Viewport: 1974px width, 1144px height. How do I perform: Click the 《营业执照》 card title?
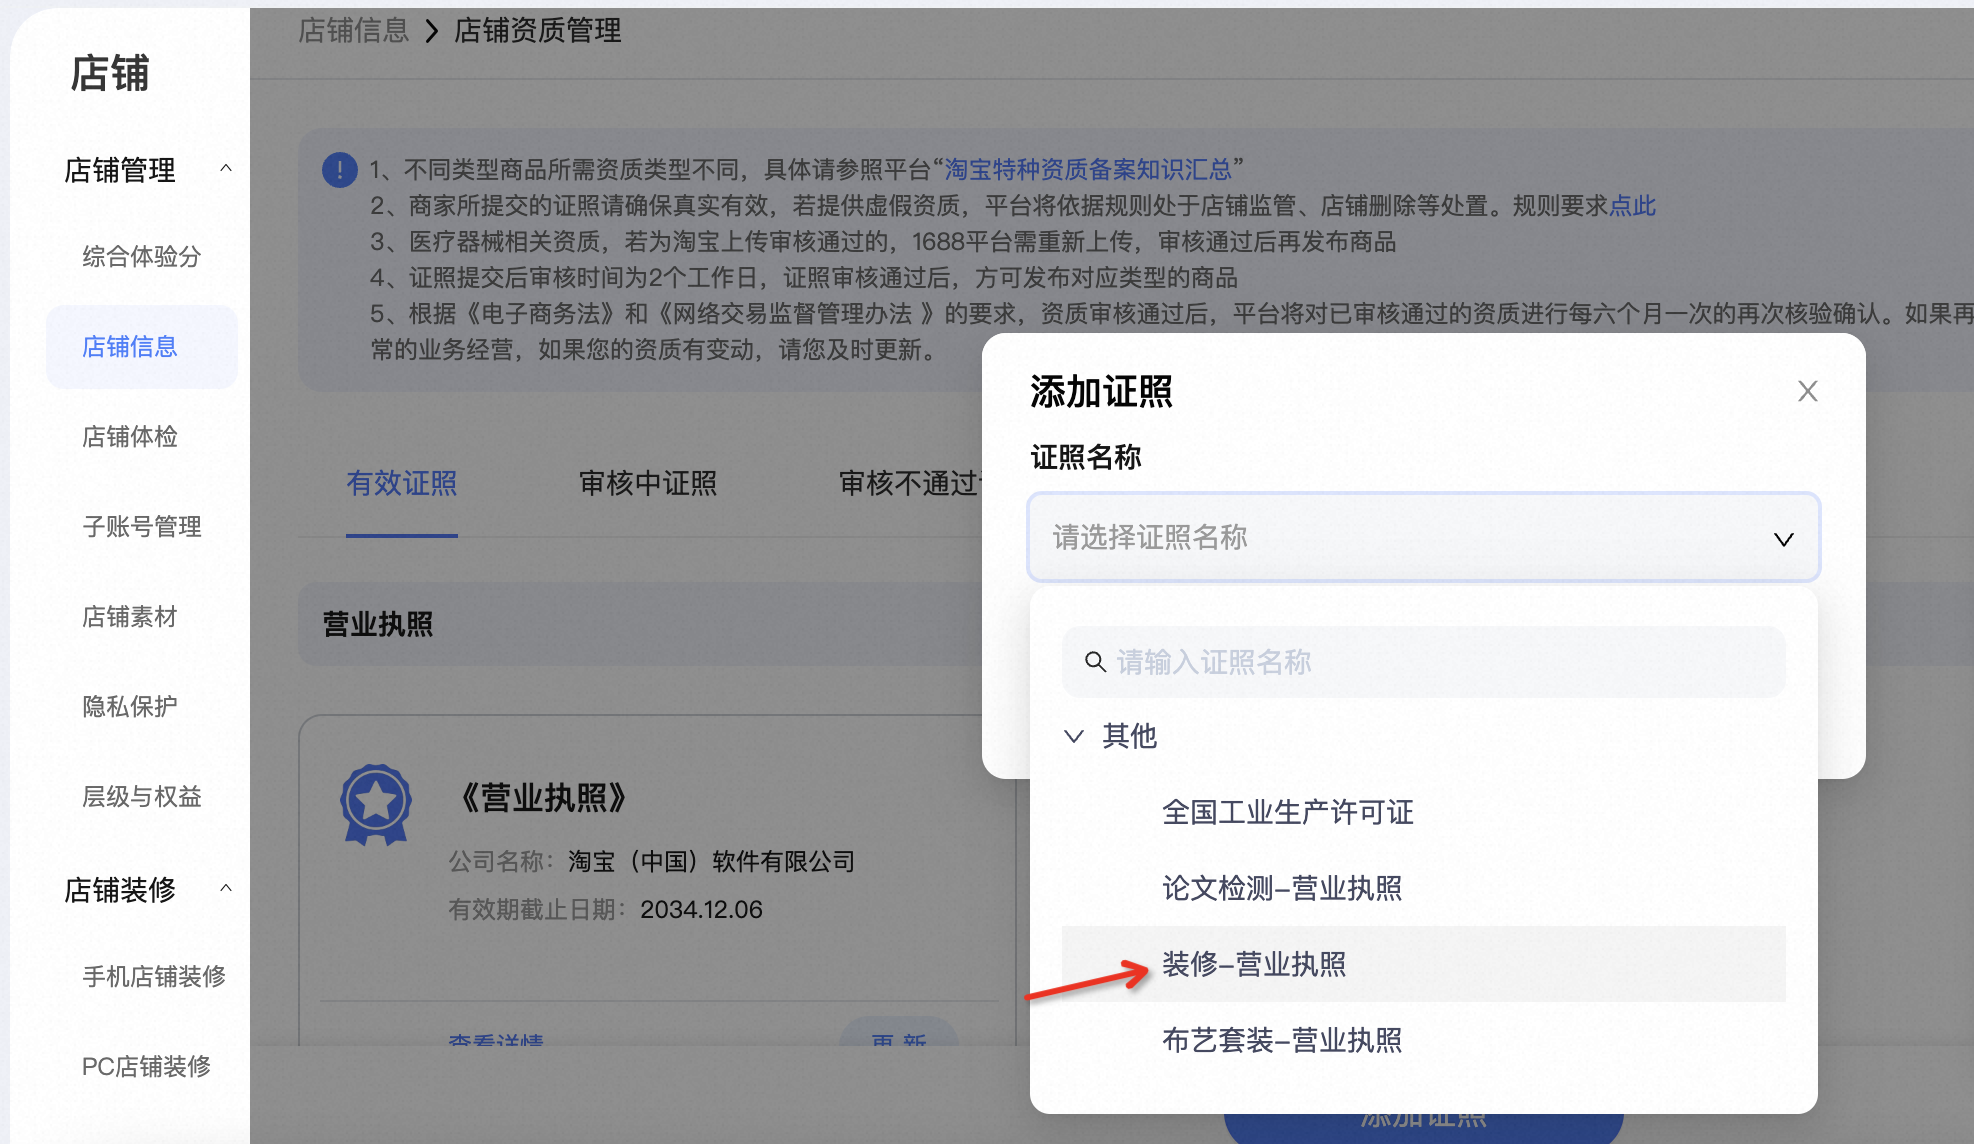[x=543, y=798]
